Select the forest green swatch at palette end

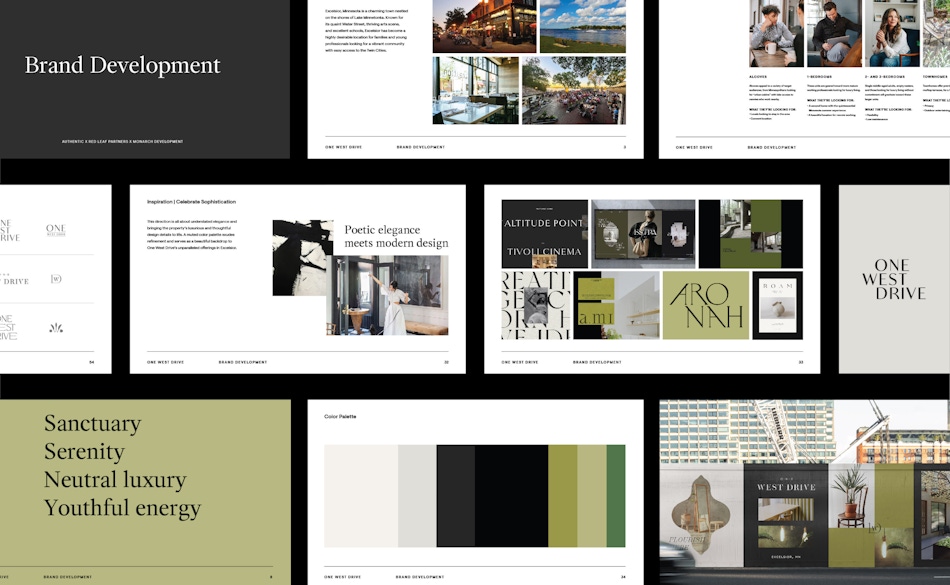pyautogui.click(x=616, y=496)
